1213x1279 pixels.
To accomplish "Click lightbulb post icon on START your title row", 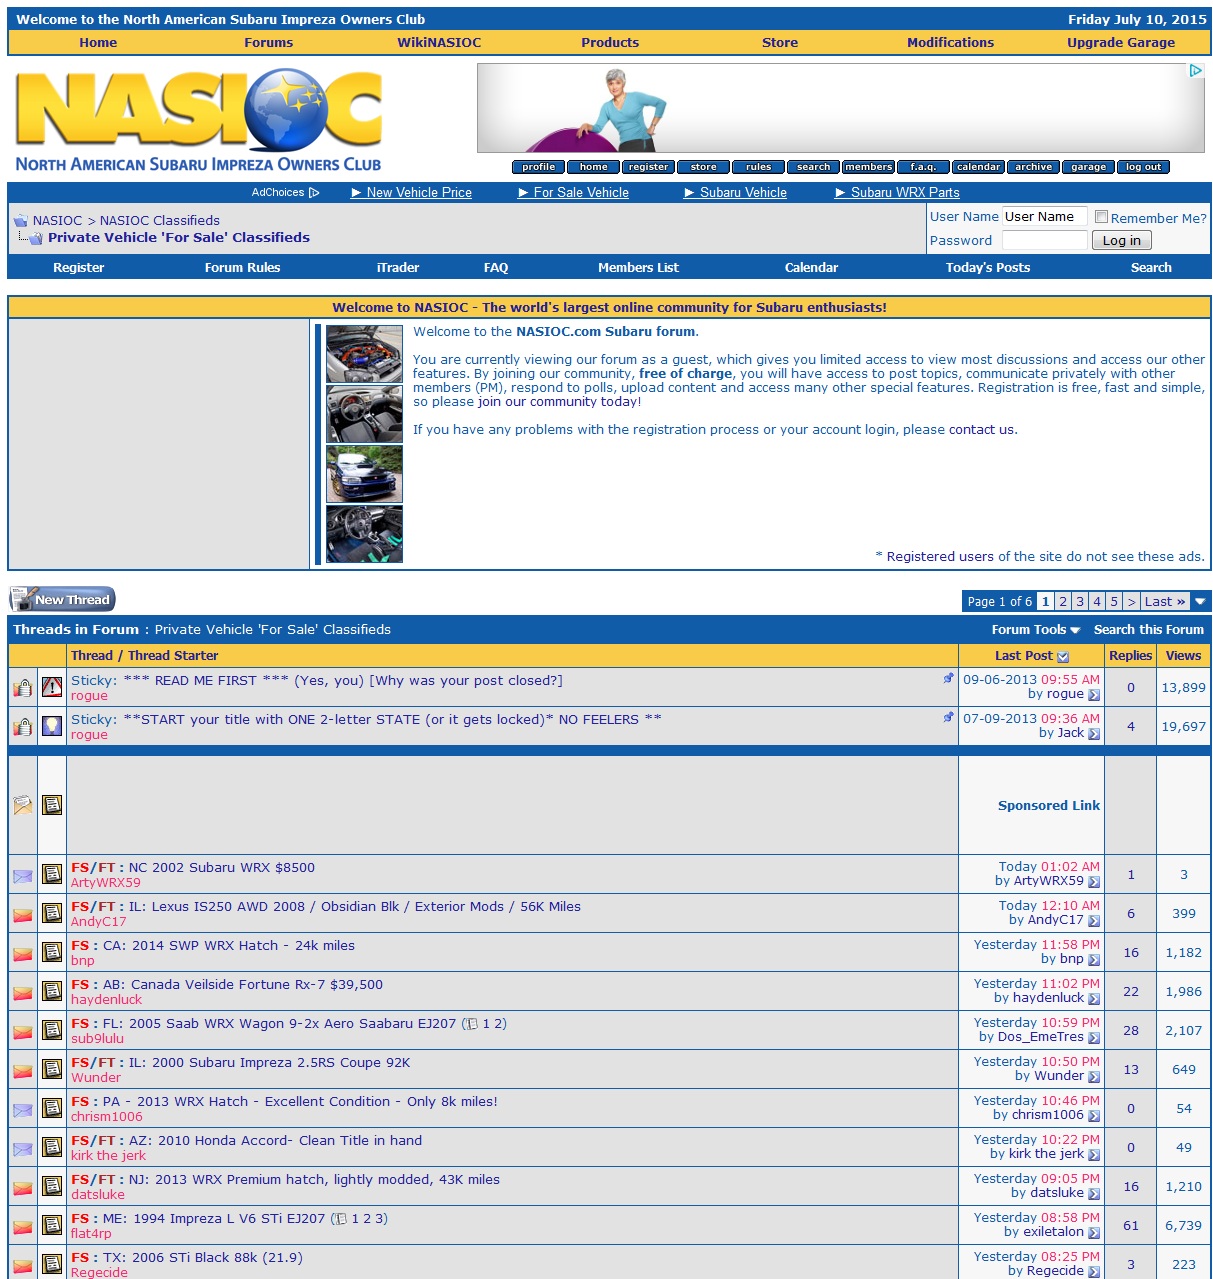I will [x=52, y=726].
